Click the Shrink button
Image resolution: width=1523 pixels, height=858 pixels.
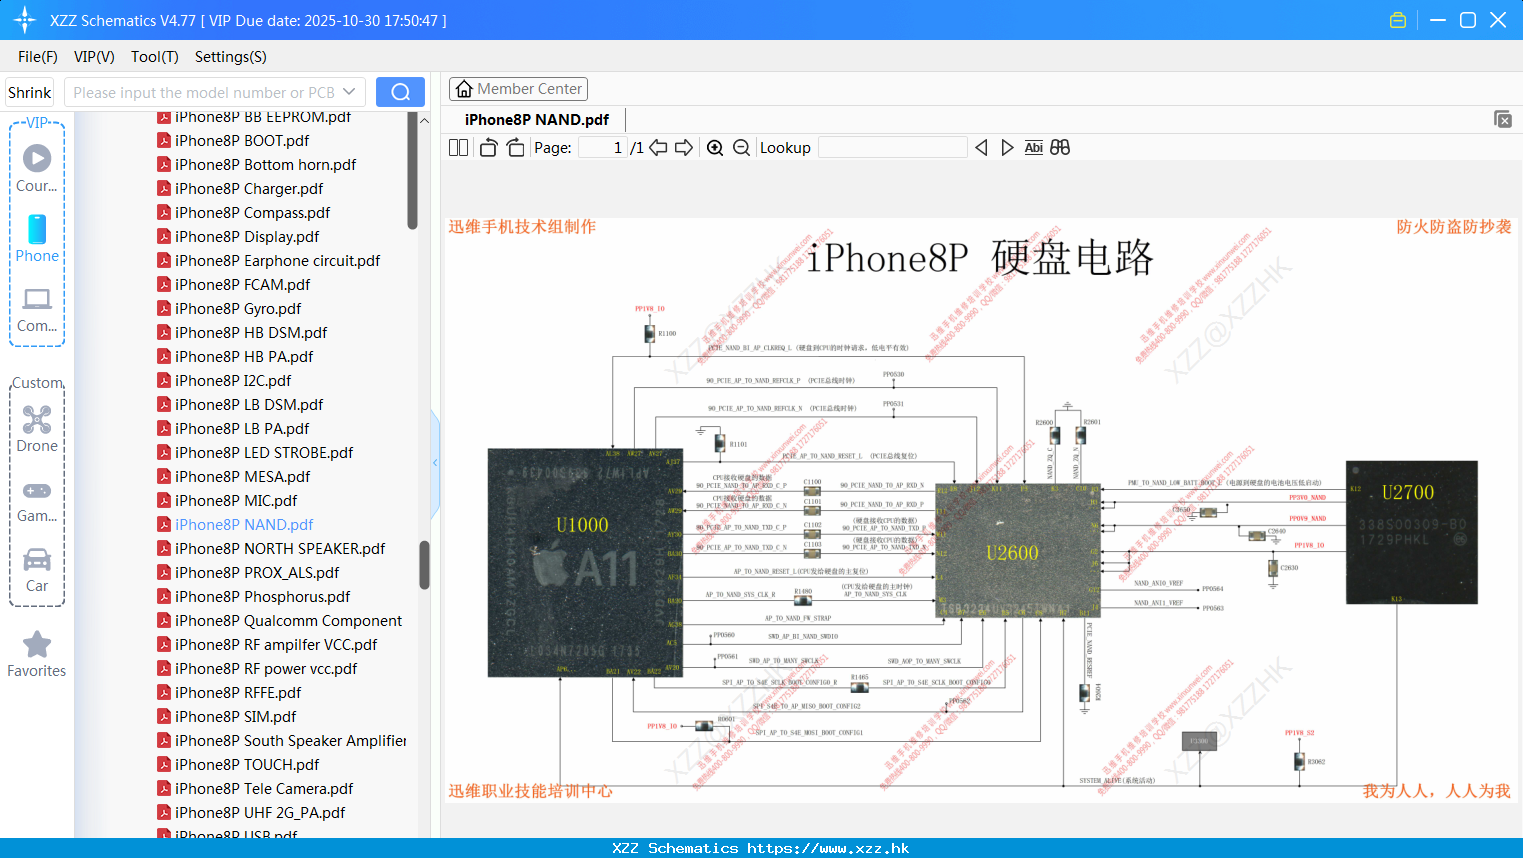pos(29,92)
